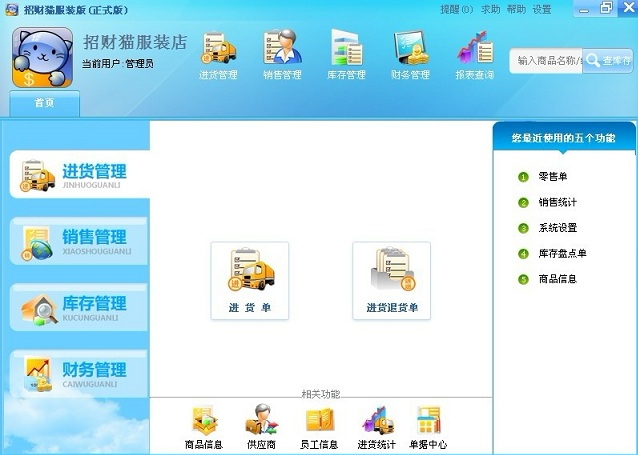Viewport: 638px width, 455px height.
Task: Open 单据中心 related function
Action: coord(428,427)
